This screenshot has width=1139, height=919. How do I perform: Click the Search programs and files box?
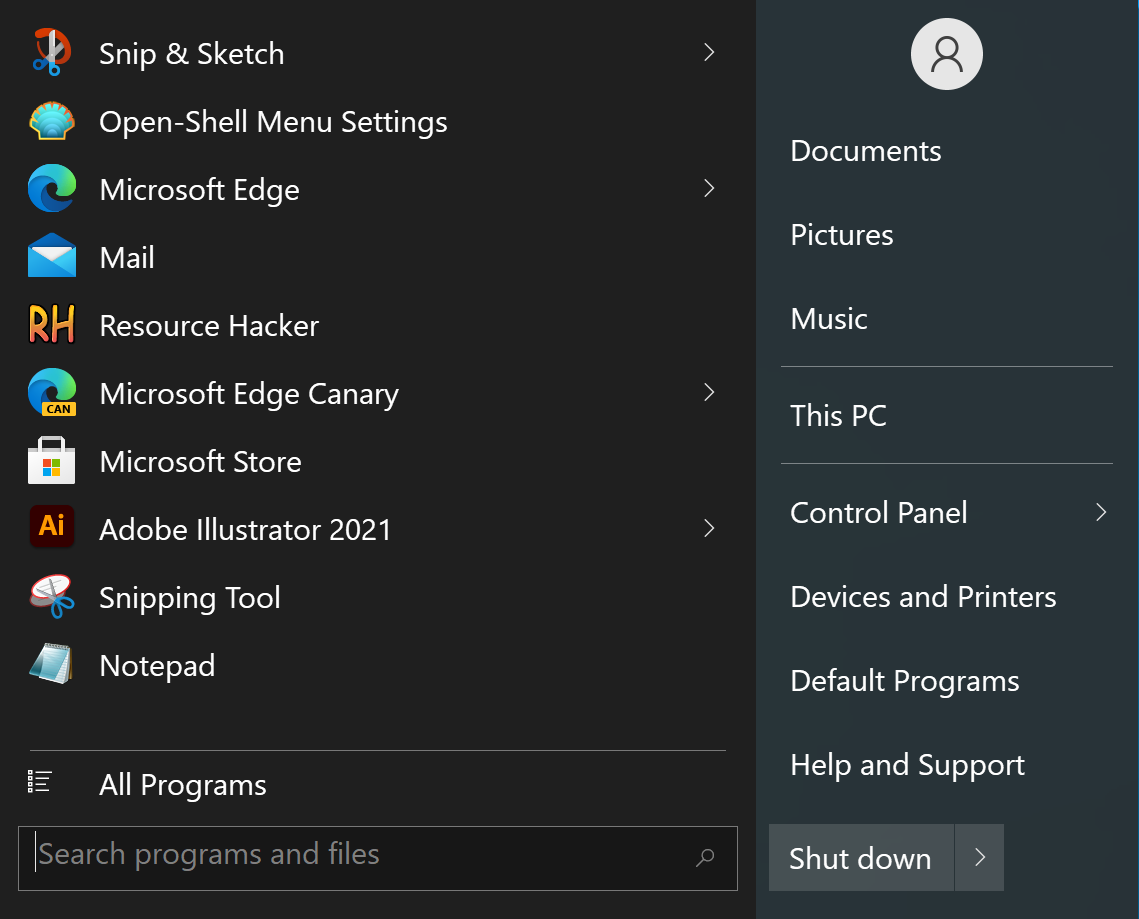click(378, 858)
